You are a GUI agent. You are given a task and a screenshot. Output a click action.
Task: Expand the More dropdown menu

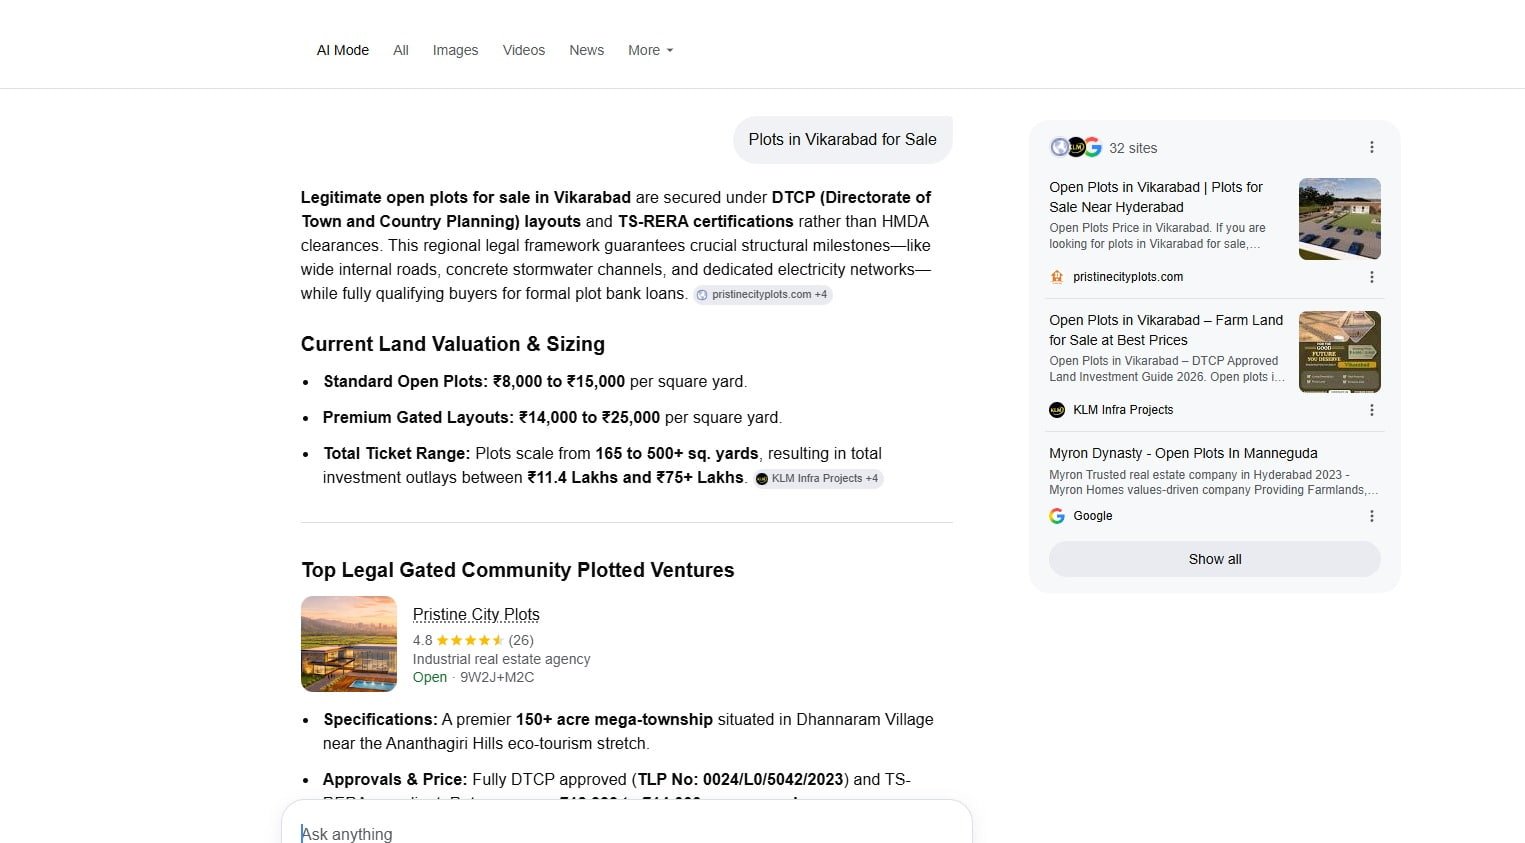tap(650, 50)
